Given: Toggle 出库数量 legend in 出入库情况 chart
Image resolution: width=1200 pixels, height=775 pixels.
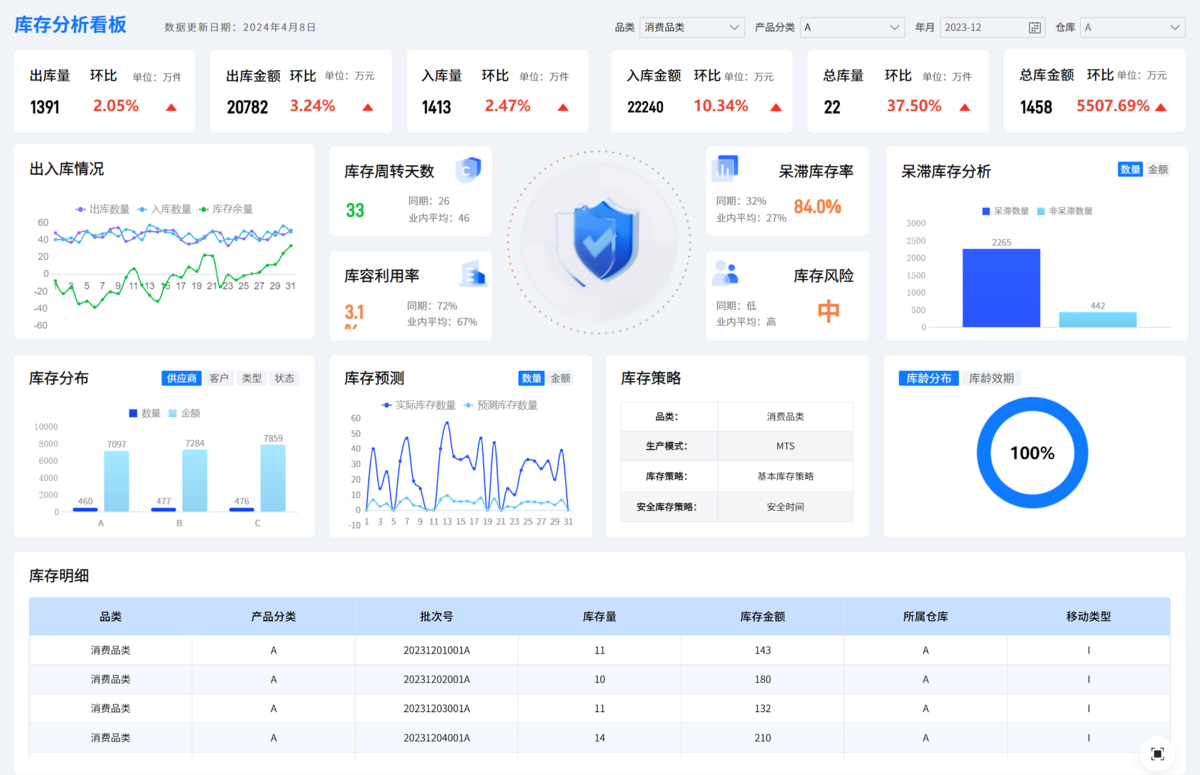Looking at the screenshot, I should click(x=102, y=209).
